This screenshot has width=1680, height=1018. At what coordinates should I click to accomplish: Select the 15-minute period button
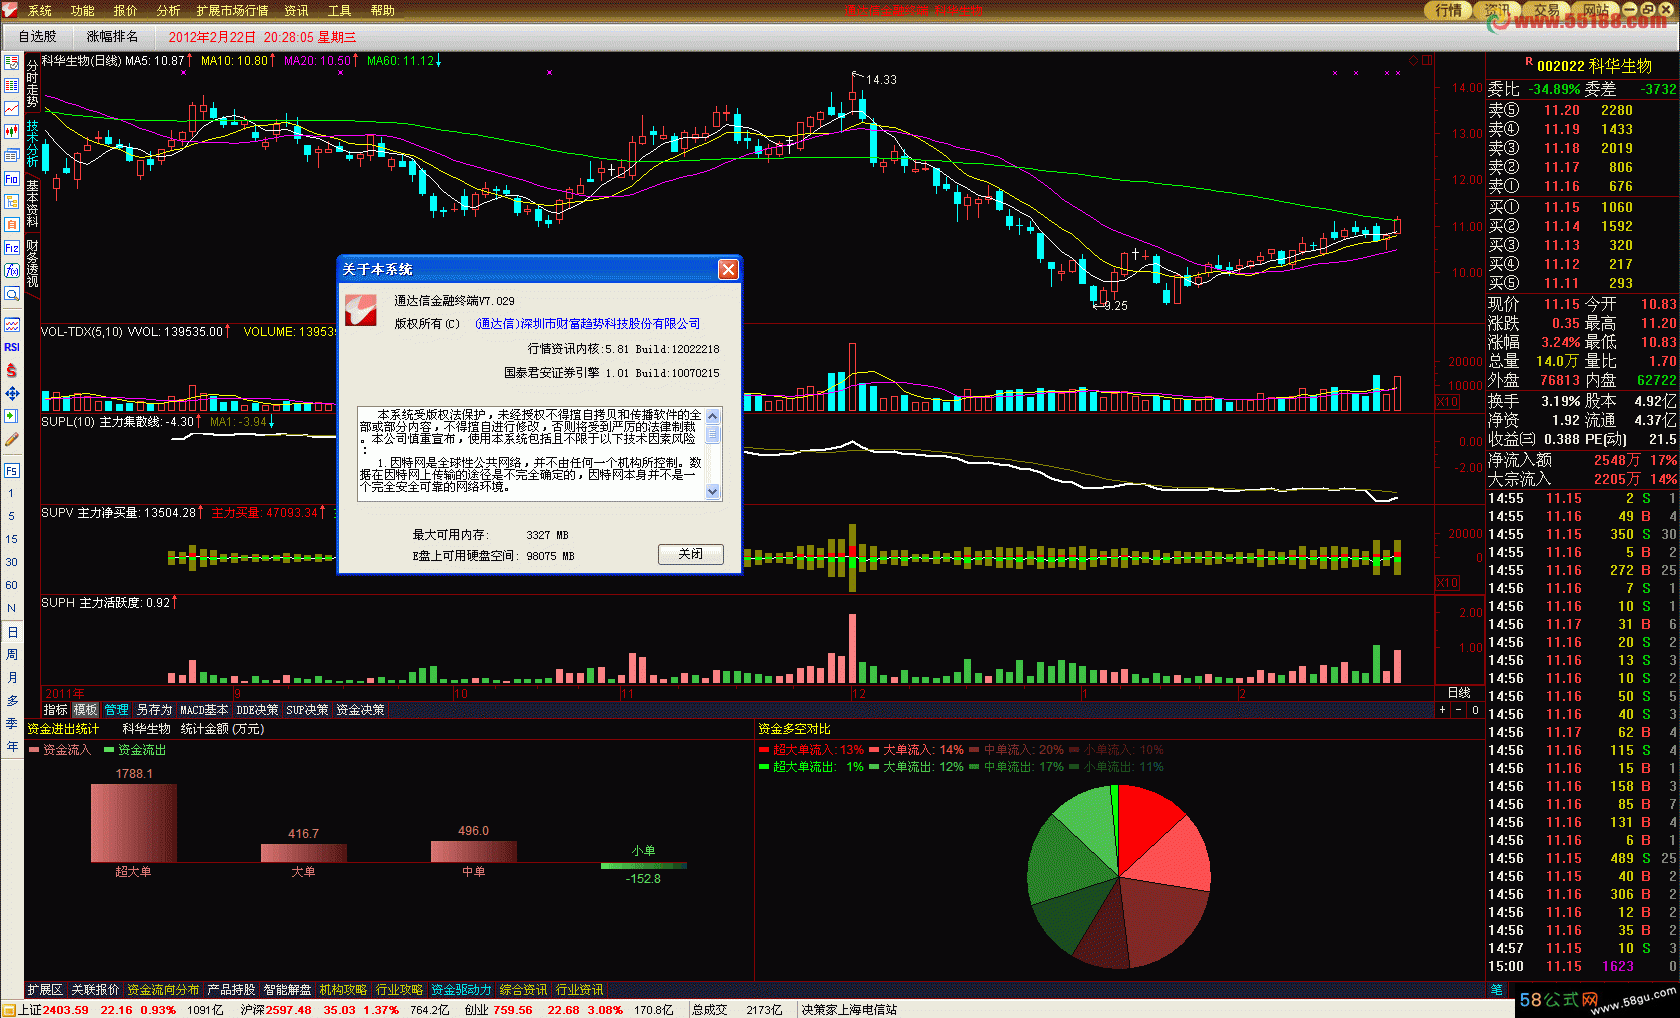(x=12, y=539)
